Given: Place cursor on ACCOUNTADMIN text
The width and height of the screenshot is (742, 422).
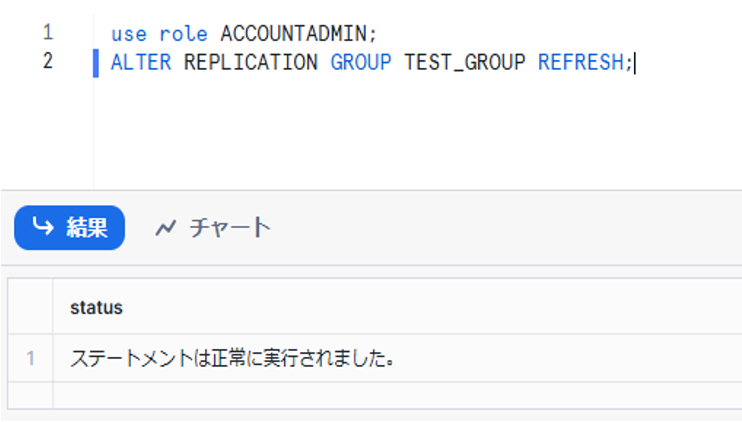Looking at the screenshot, I should pyautogui.click(x=293, y=33).
